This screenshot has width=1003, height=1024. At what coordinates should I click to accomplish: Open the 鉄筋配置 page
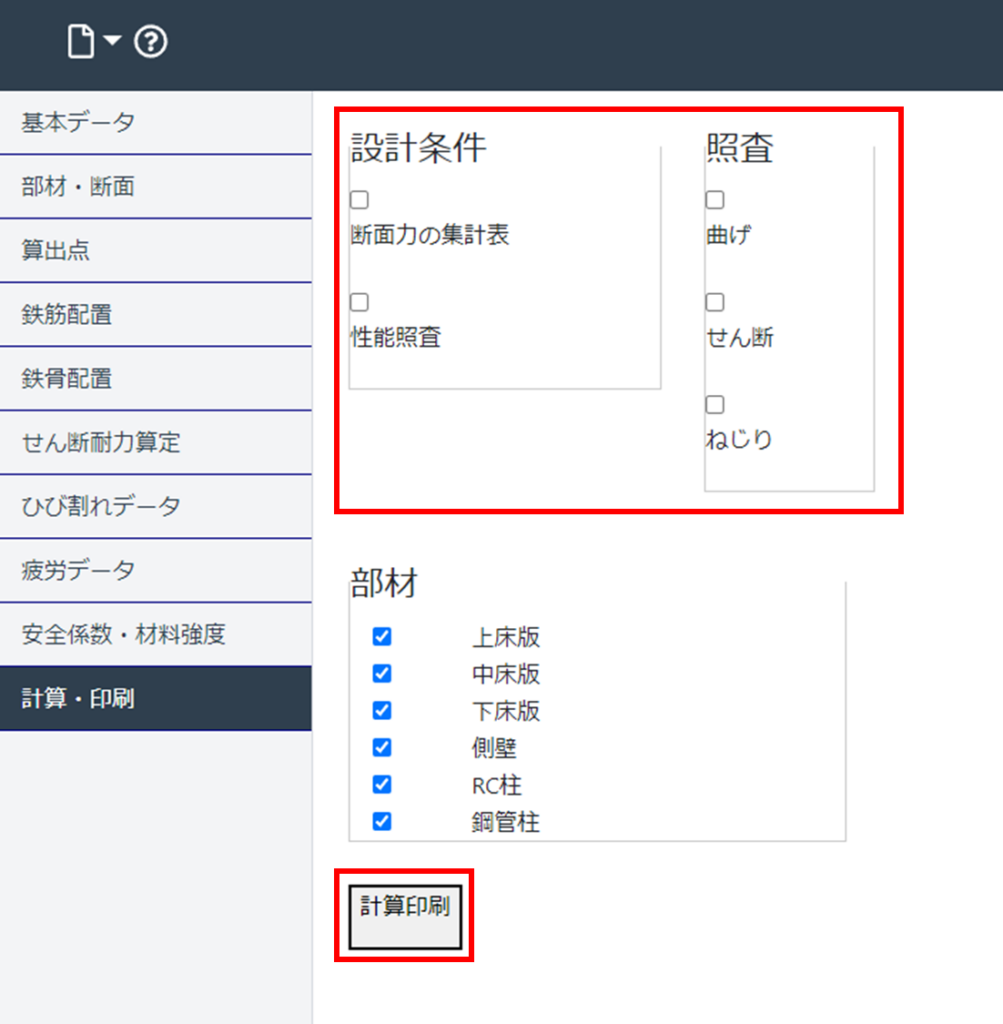coord(155,315)
